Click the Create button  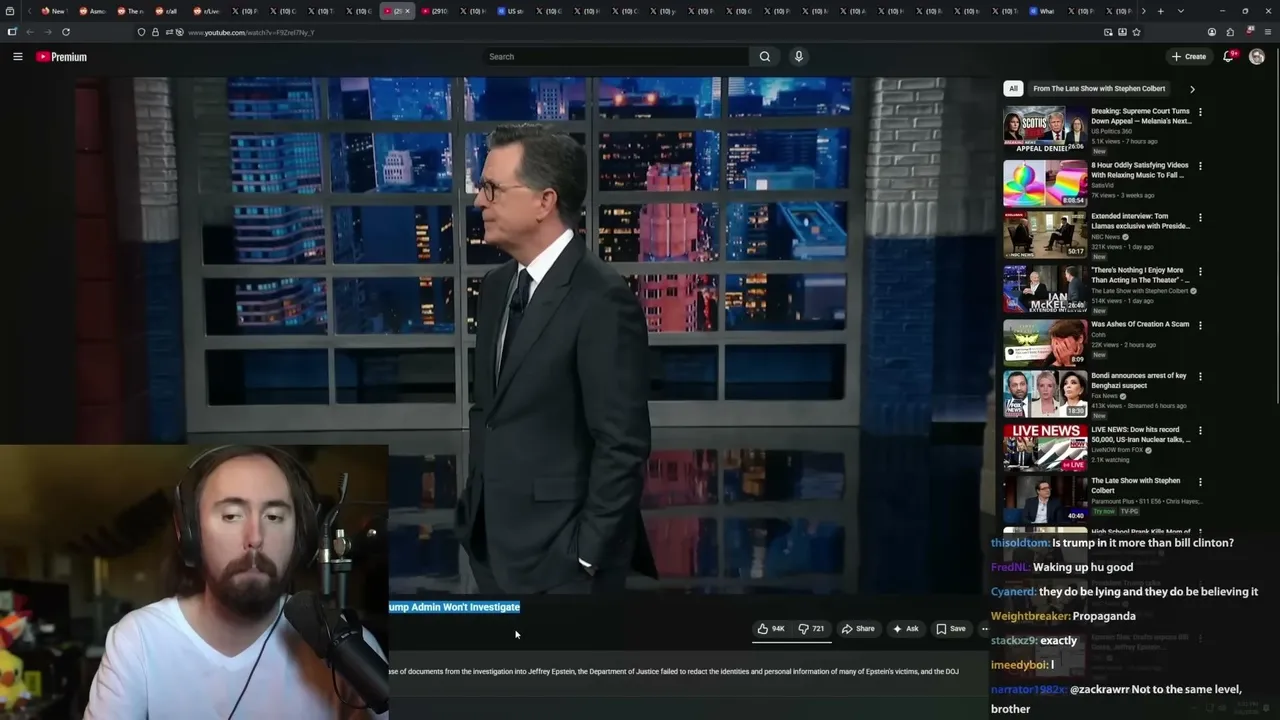click(x=1189, y=57)
